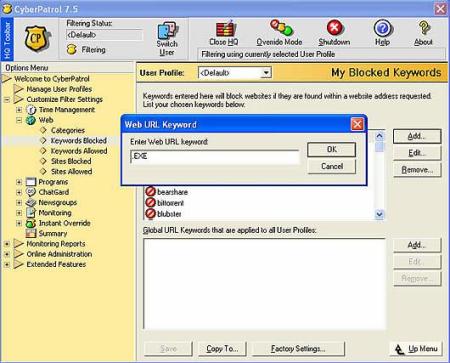Screen dimensions: 450x363
Task: Expand the Monitoring Reports node
Action: pyautogui.click(x=7, y=244)
